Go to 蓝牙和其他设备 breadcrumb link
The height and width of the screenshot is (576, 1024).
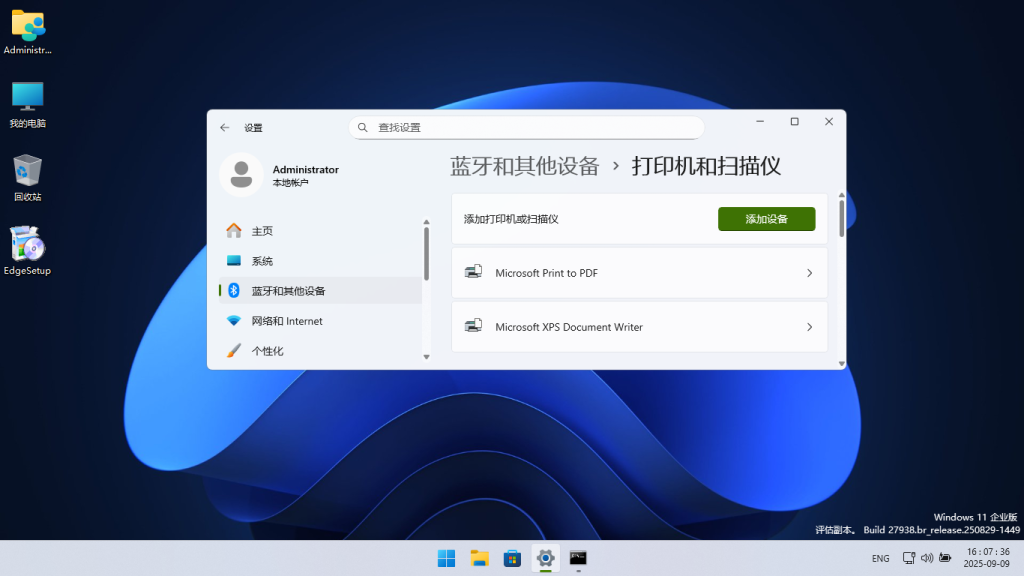tap(524, 167)
